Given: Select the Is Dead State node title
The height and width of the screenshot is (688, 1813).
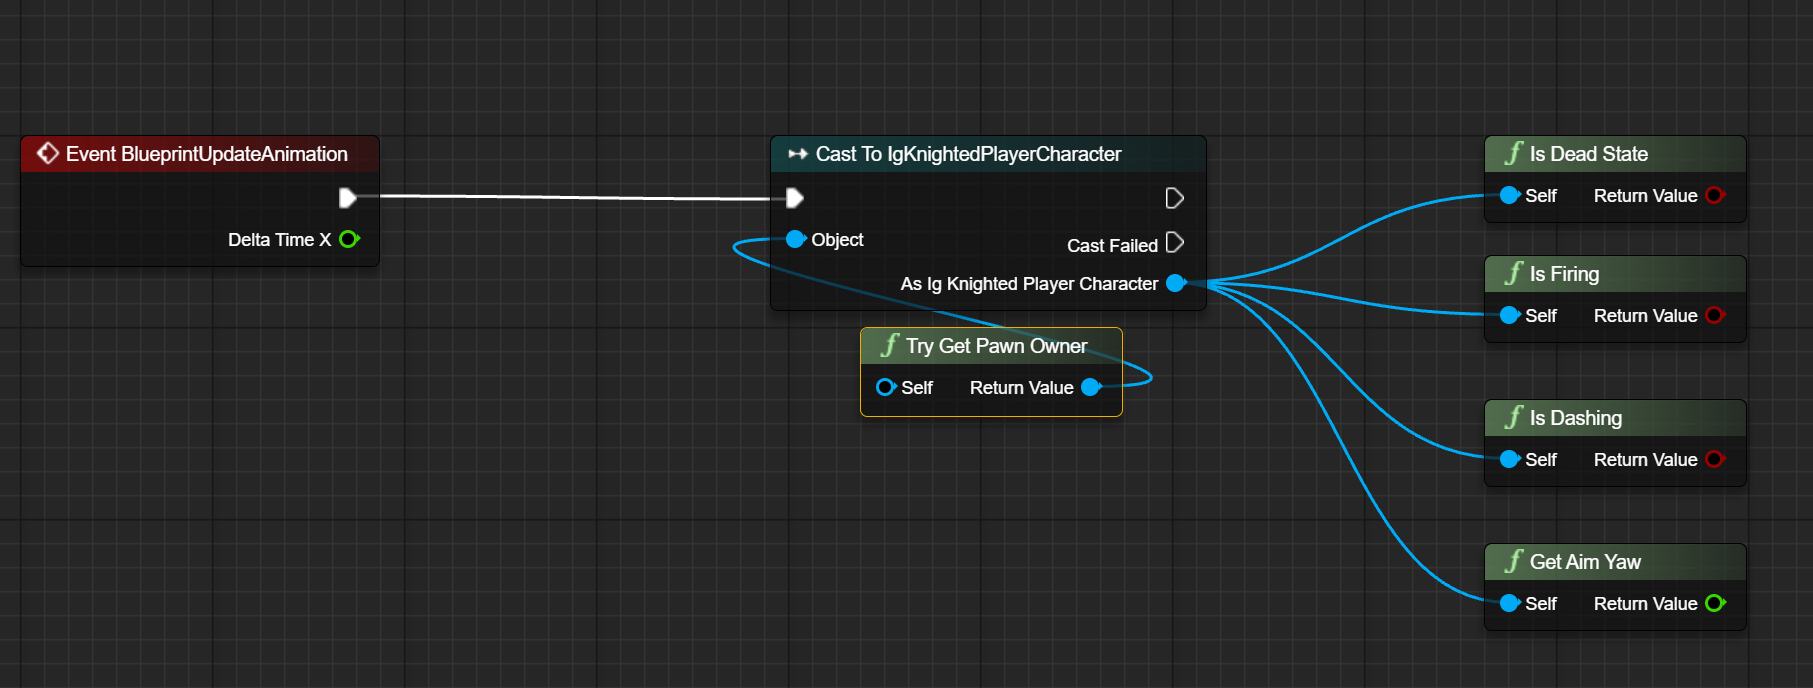Looking at the screenshot, I should [1589, 154].
